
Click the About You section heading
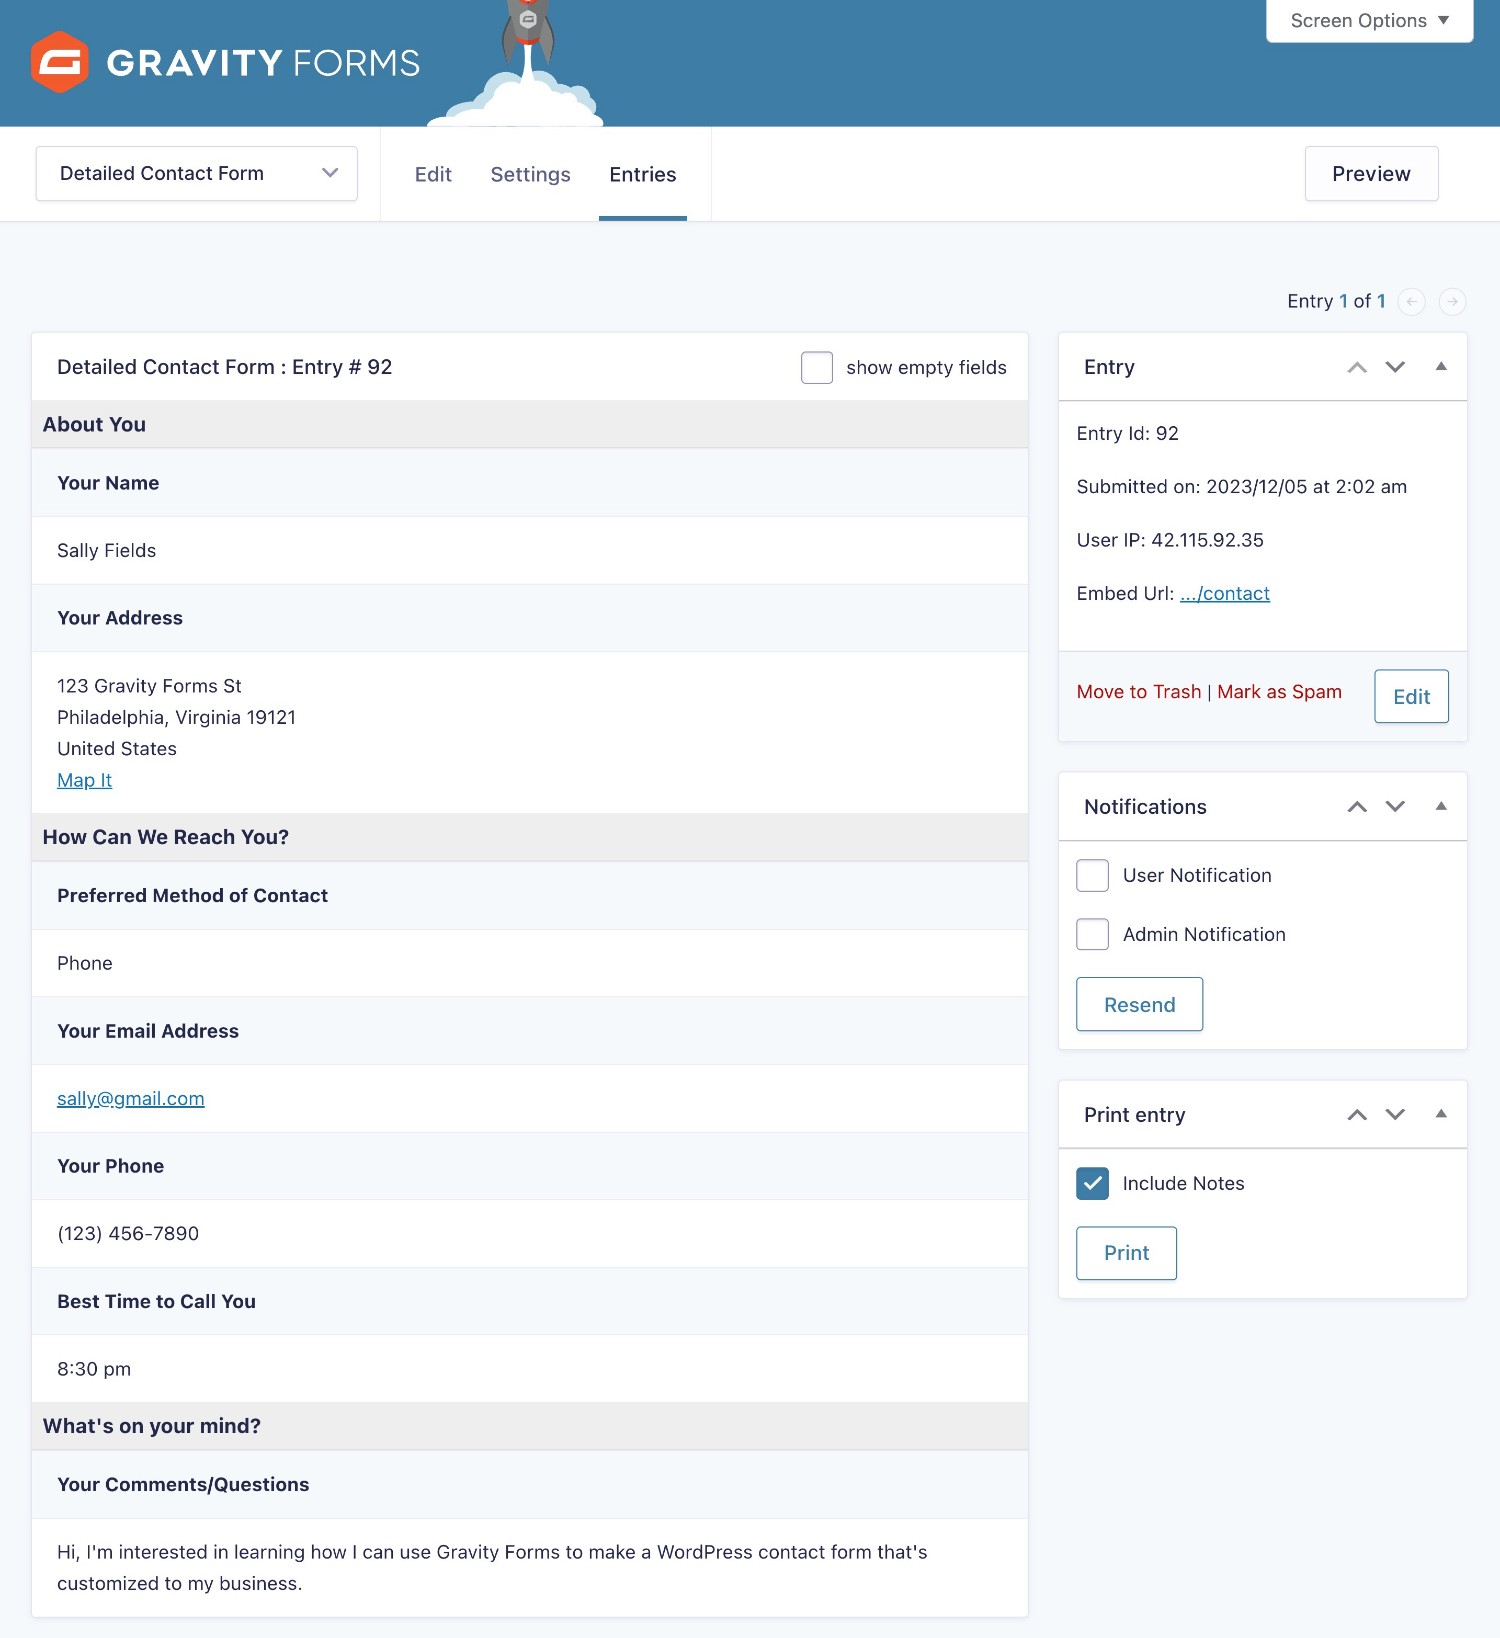click(x=94, y=424)
